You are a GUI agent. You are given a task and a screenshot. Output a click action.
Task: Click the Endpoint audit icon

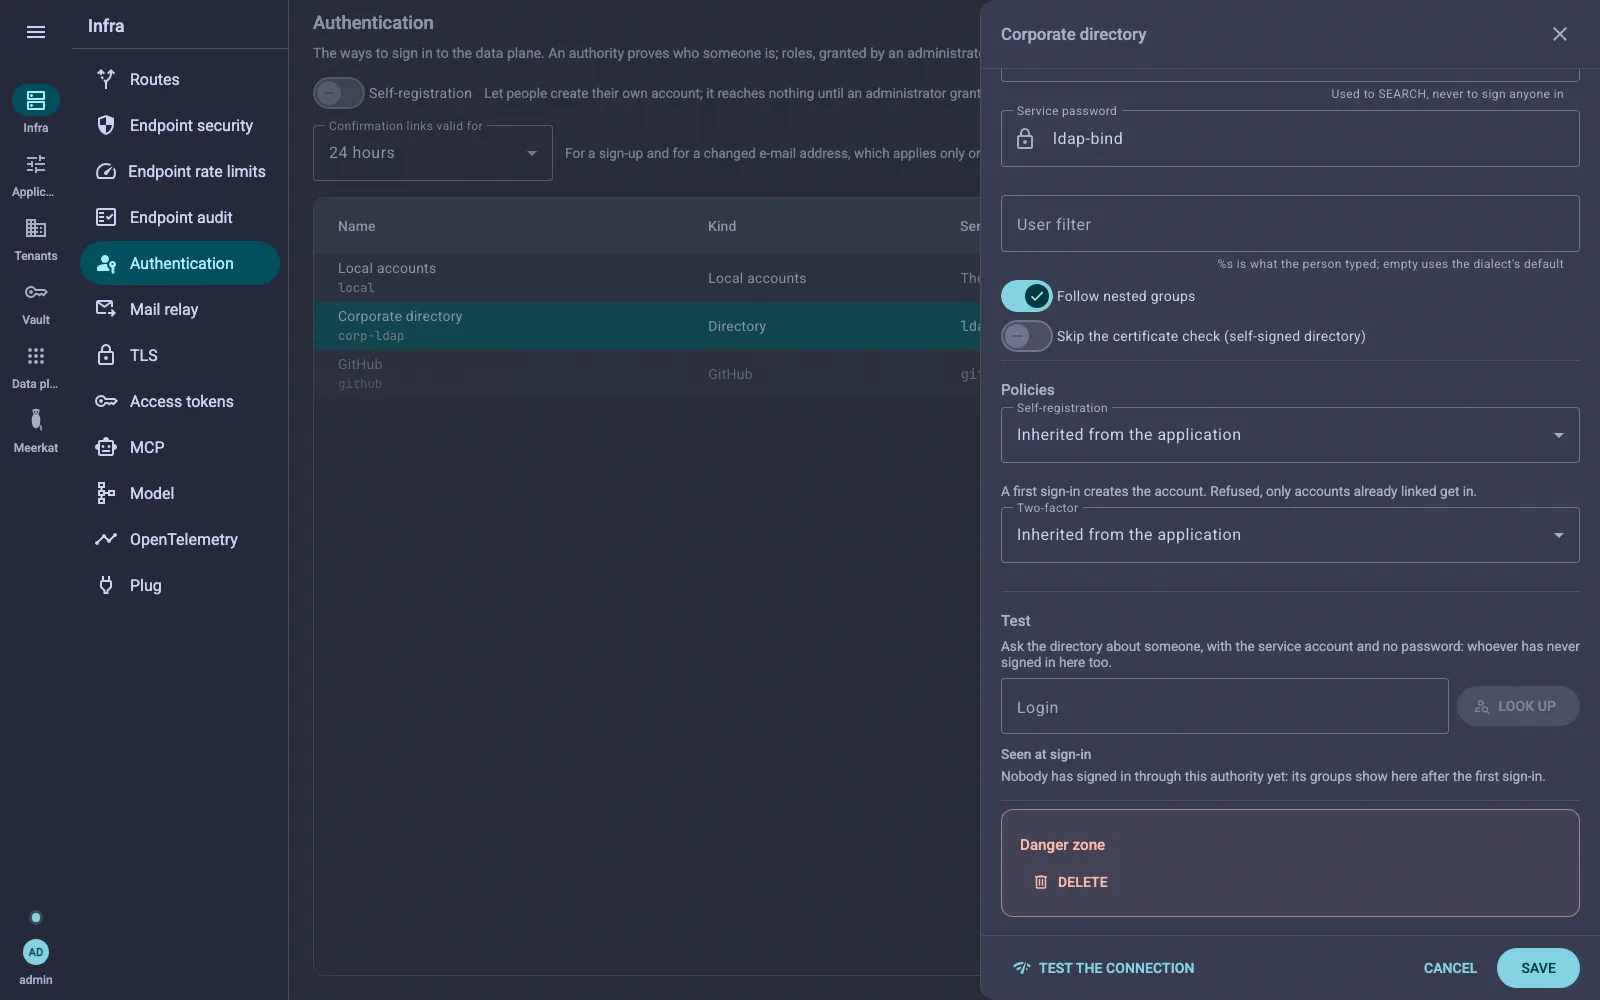tap(106, 217)
